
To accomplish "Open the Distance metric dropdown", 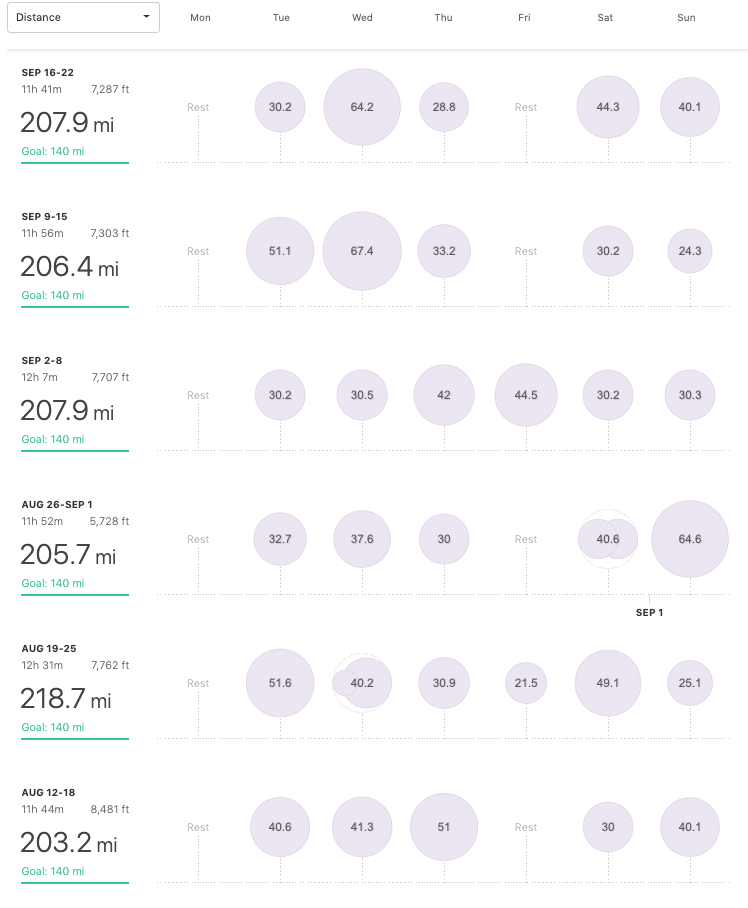I will pos(83,17).
